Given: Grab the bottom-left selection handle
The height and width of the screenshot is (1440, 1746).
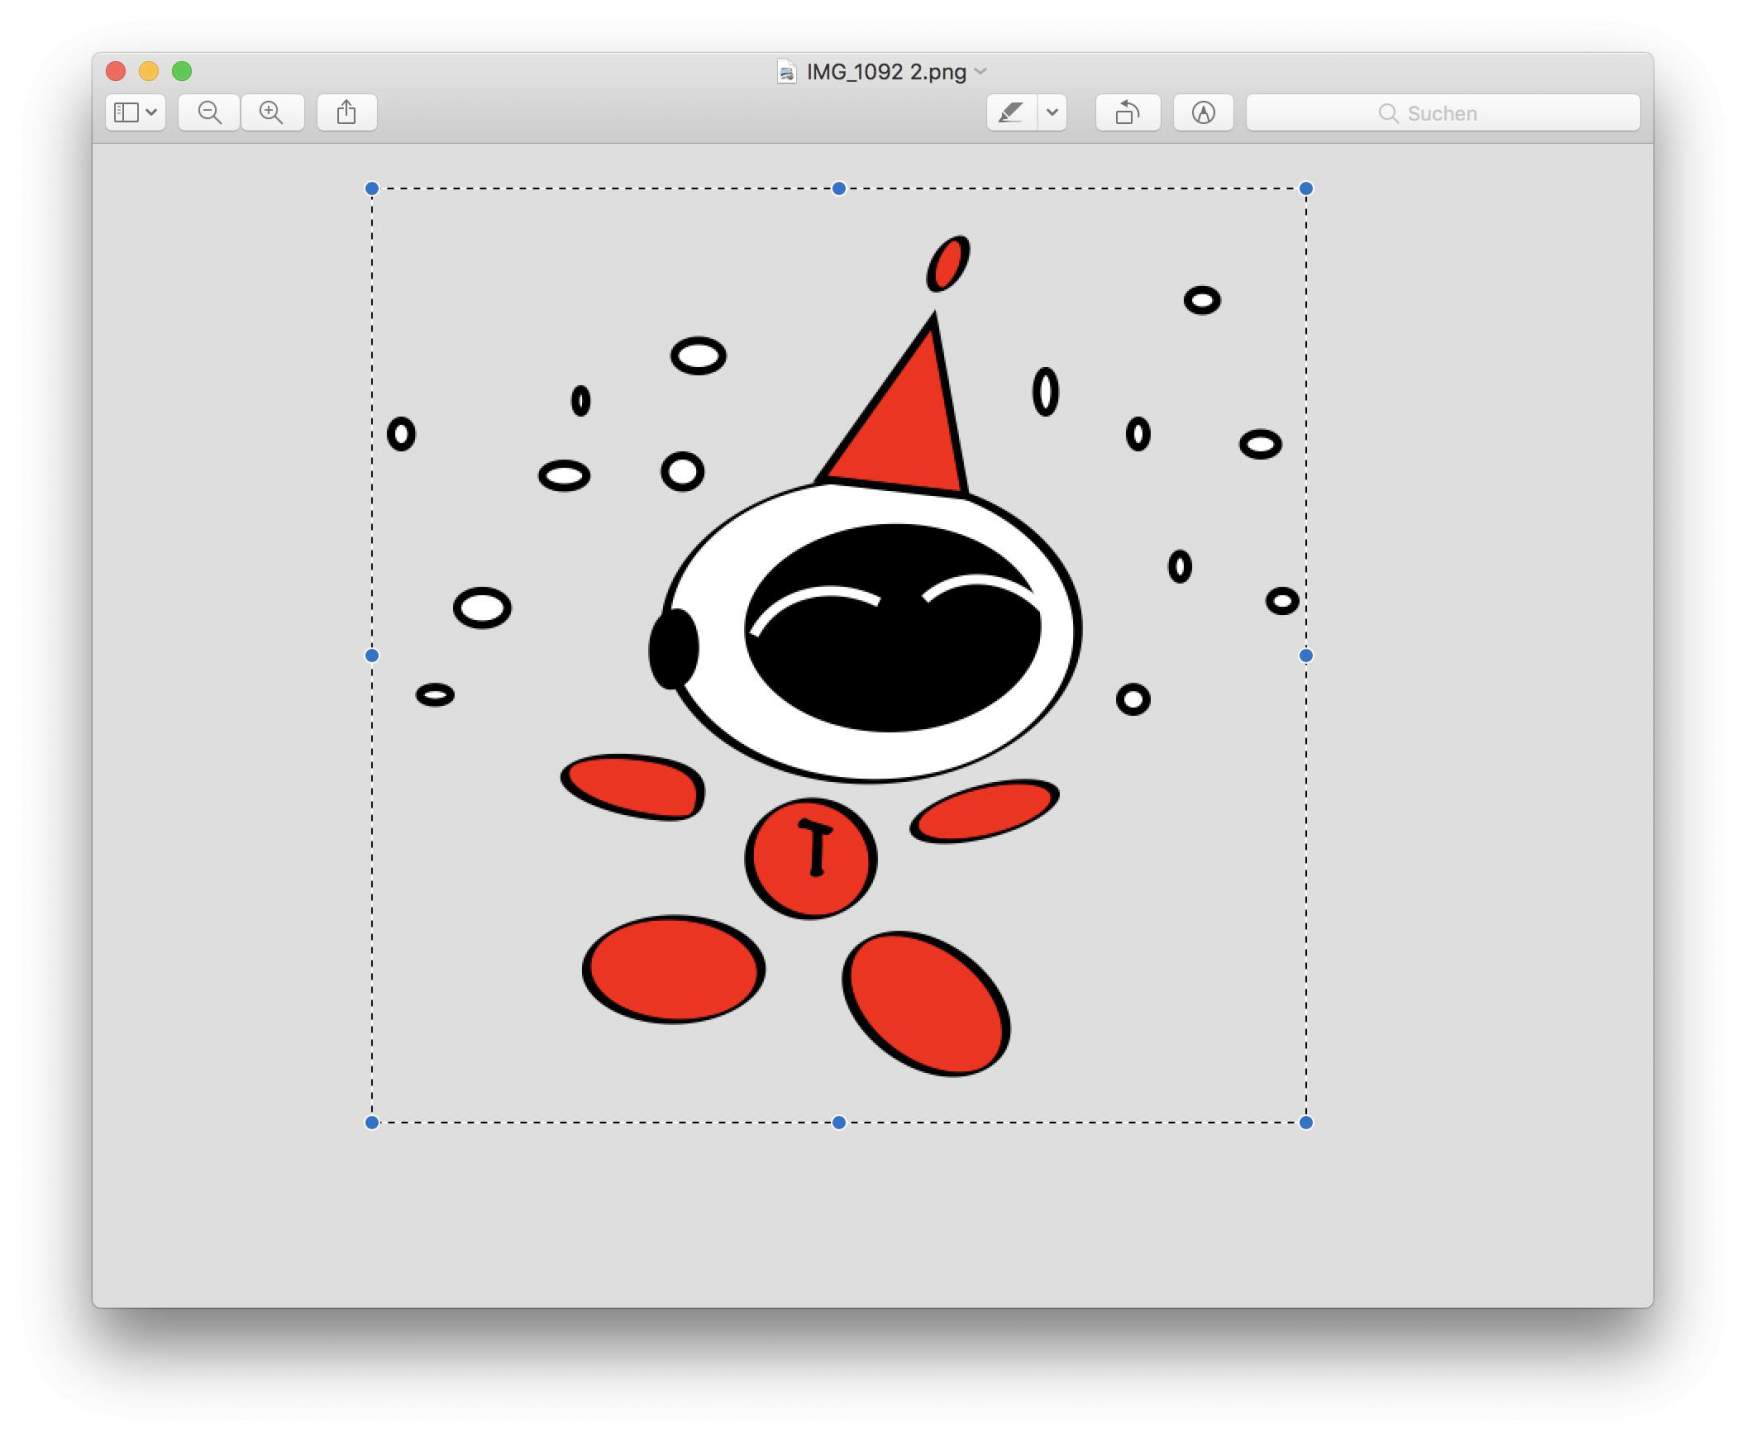Looking at the screenshot, I should click(372, 1122).
